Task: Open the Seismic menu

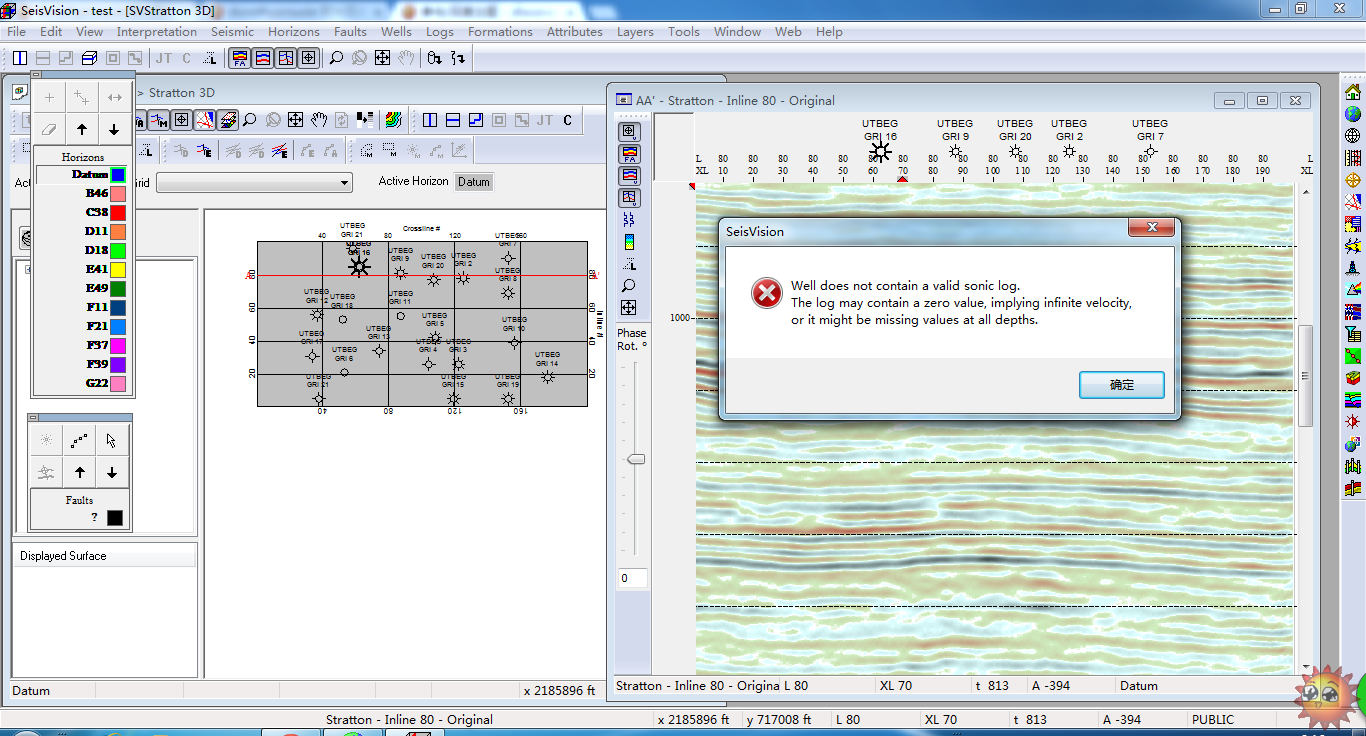Action: pyautogui.click(x=232, y=32)
